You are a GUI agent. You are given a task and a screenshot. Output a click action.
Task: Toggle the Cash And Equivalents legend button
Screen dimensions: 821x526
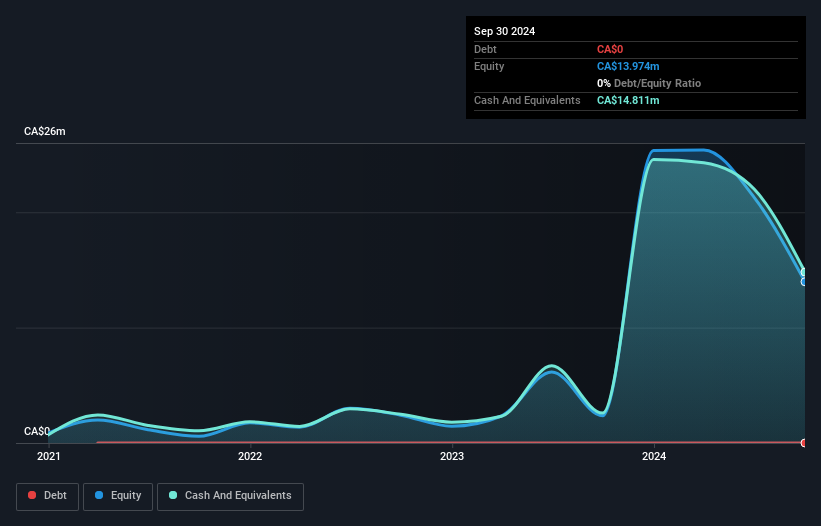[x=230, y=496]
